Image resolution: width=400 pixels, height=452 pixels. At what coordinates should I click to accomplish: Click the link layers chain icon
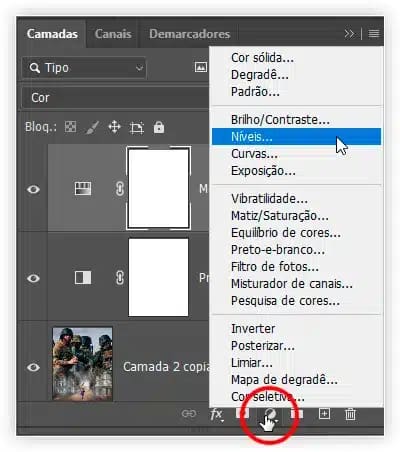189,414
